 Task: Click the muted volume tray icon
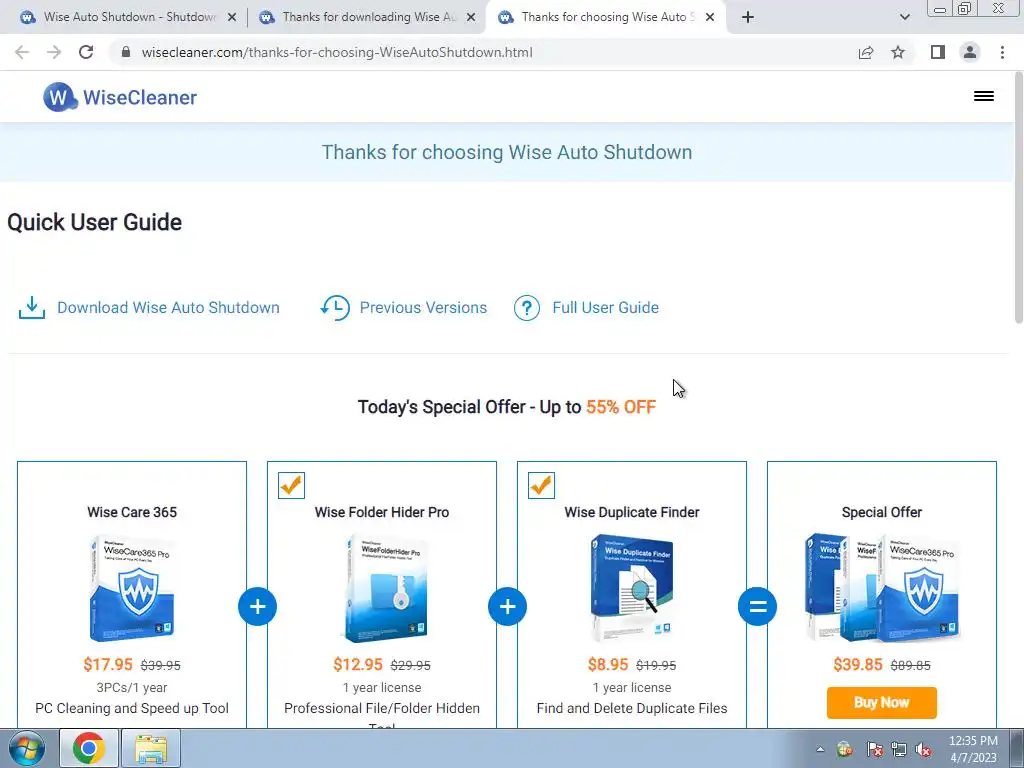point(923,750)
